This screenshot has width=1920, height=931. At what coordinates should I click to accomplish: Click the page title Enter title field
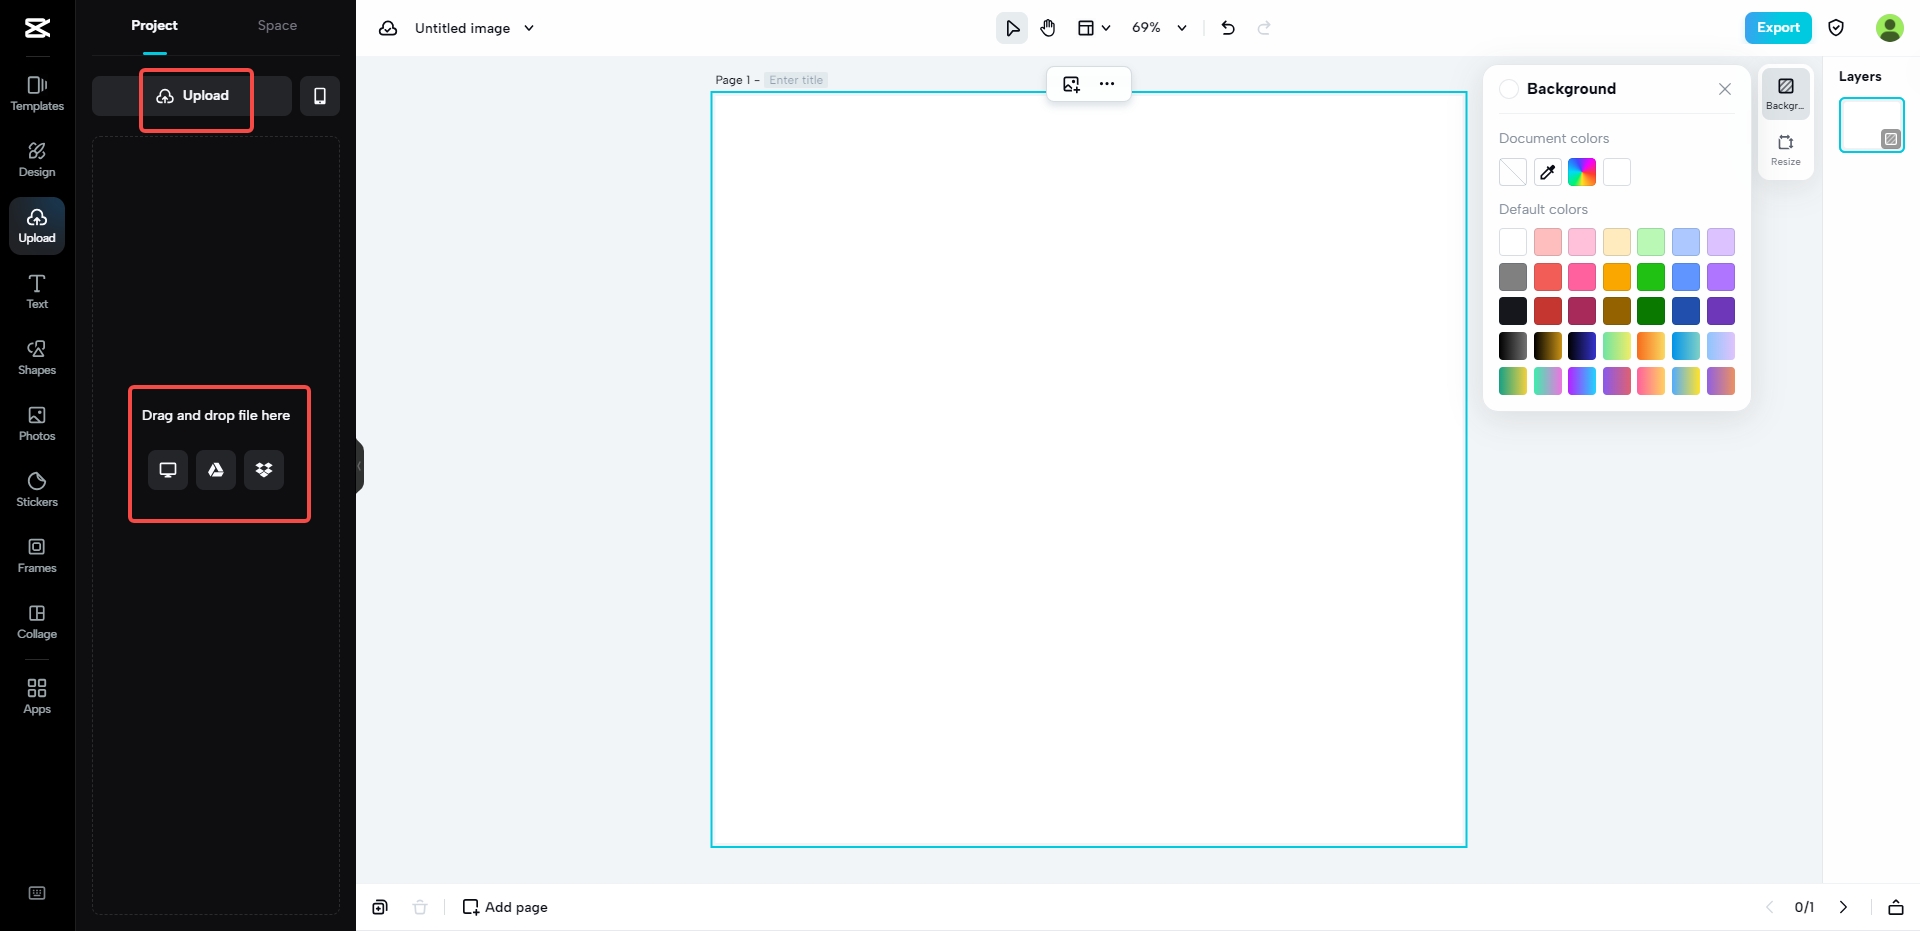796,80
